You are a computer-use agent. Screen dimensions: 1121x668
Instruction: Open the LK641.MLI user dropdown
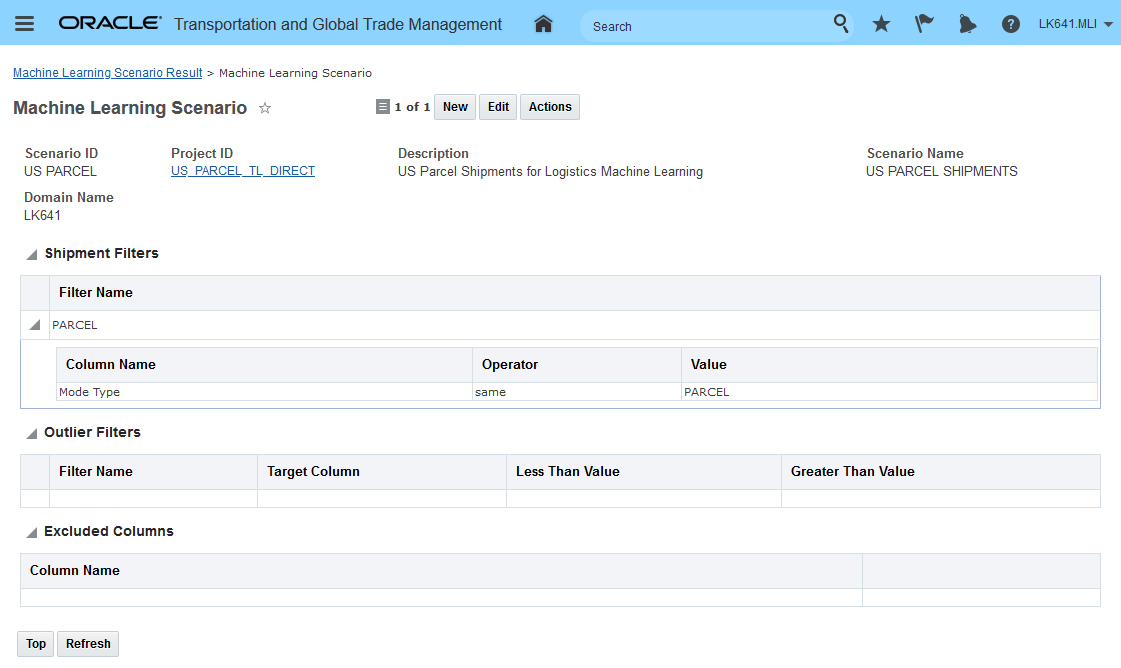pos(1075,24)
